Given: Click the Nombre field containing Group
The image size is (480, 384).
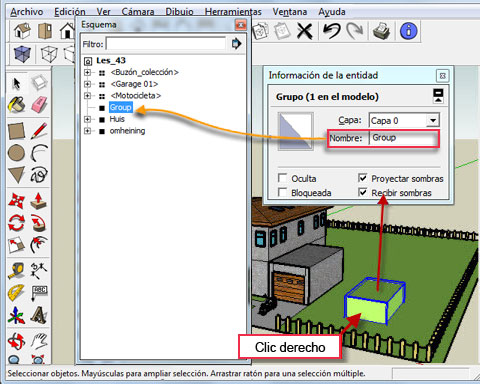Looking at the screenshot, I should pos(404,138).
